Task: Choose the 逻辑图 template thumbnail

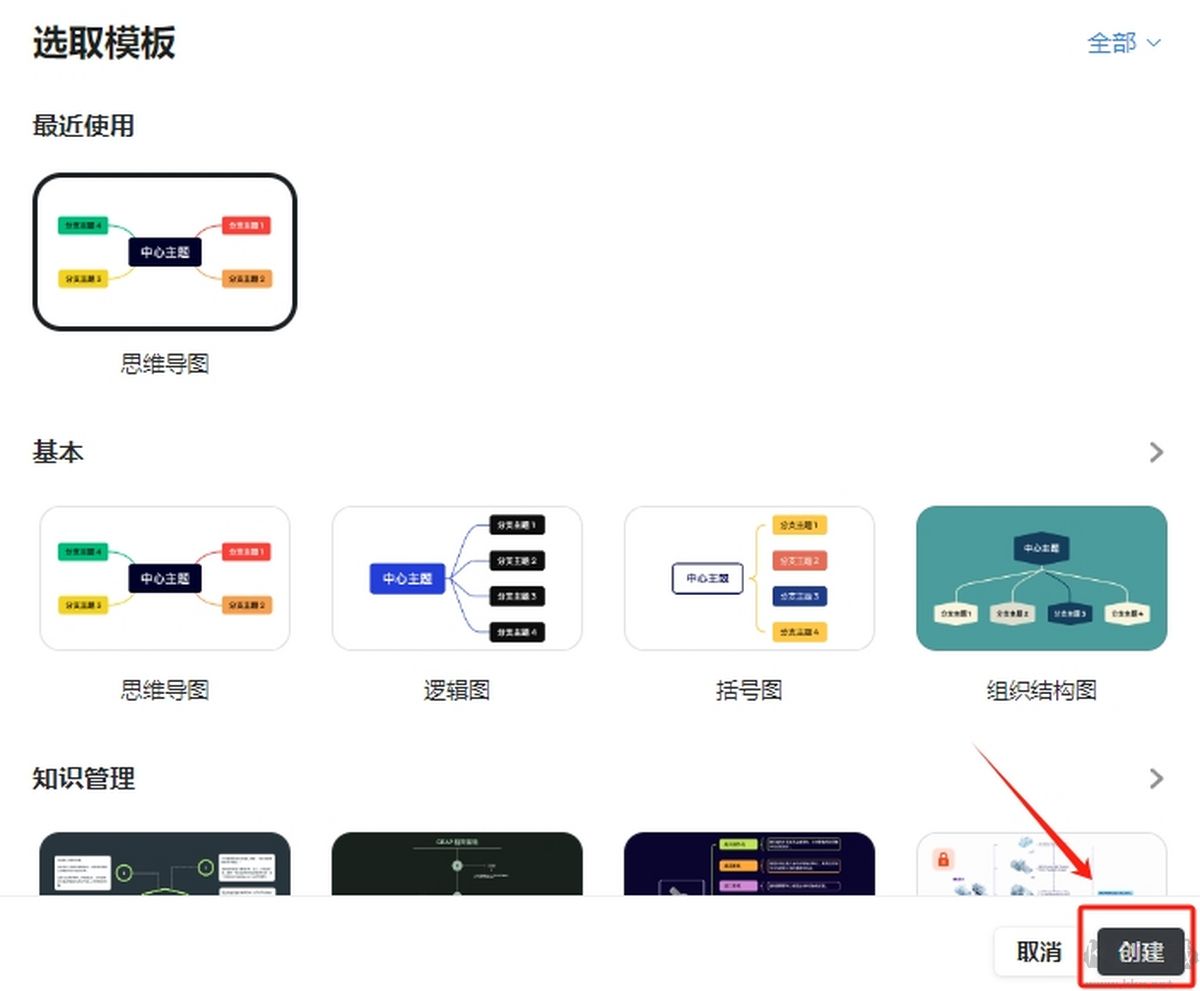Action: coord(457,578)
